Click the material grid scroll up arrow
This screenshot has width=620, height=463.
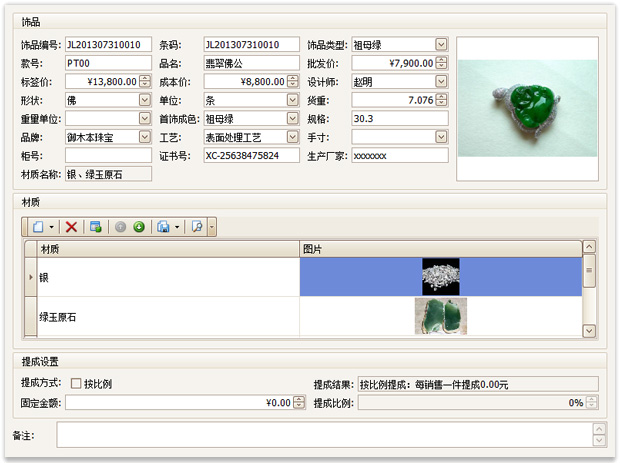(589, 247)
